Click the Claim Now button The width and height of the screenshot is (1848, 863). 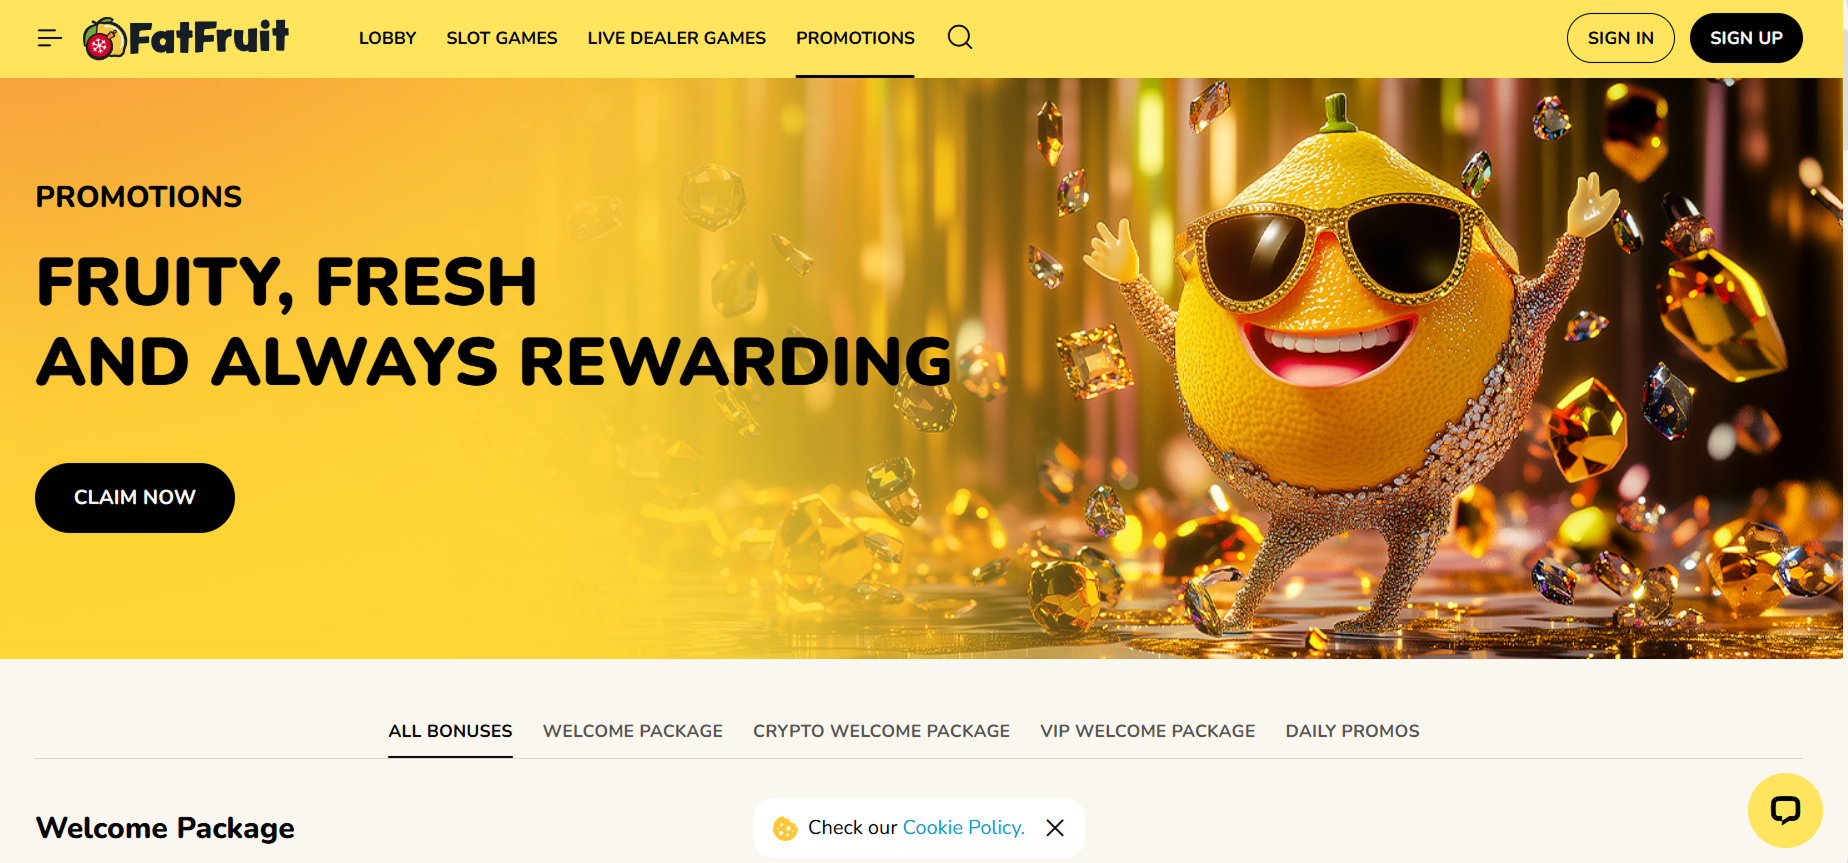(135, 498)
